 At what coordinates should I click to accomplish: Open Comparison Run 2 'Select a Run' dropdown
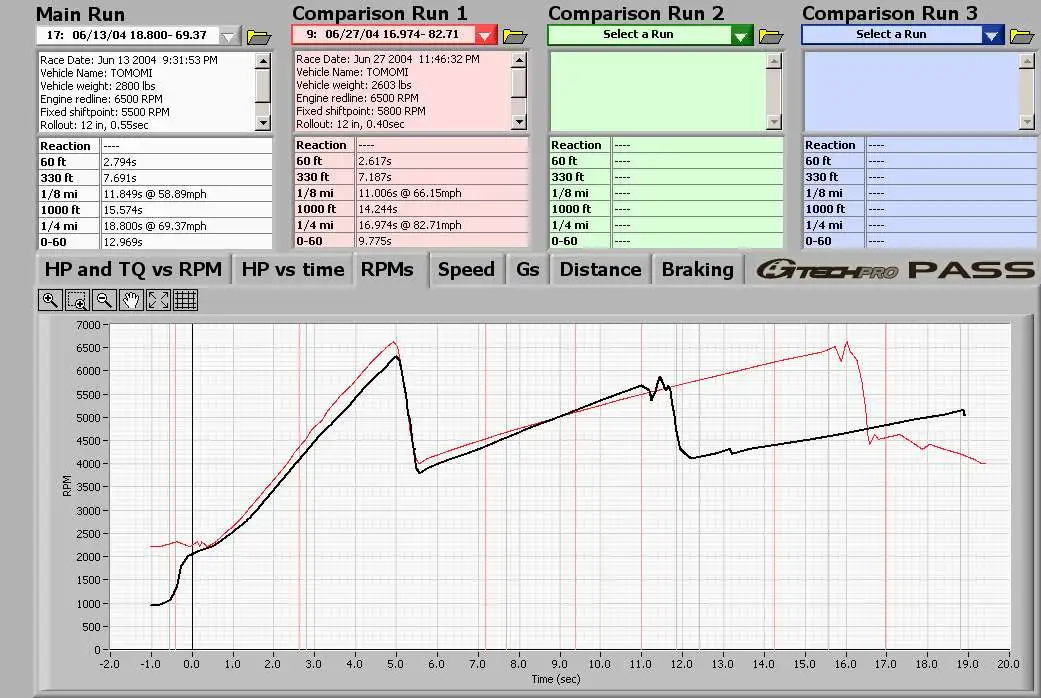[x=740, y=36]
